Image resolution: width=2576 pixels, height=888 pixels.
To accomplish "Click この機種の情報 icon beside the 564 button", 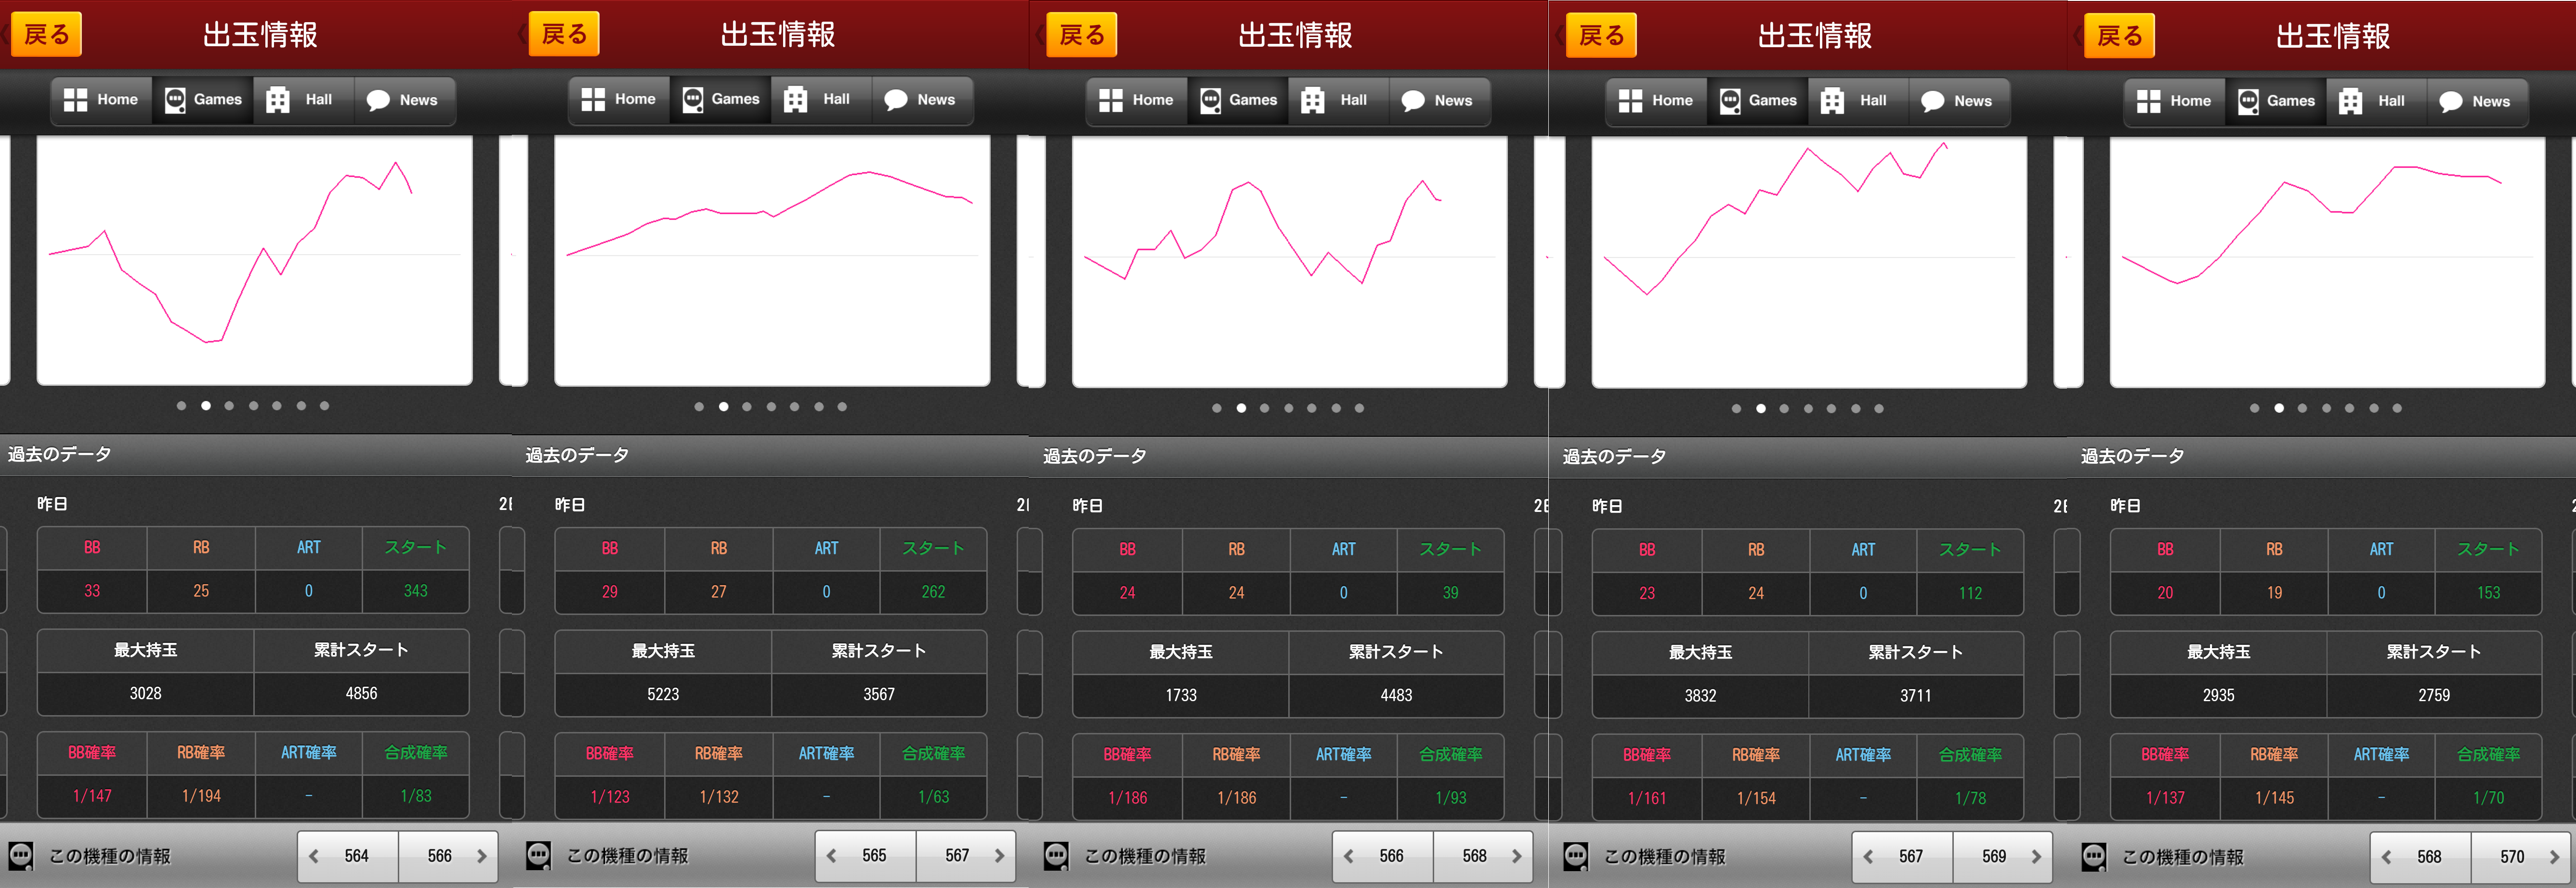I will point(21,856).
